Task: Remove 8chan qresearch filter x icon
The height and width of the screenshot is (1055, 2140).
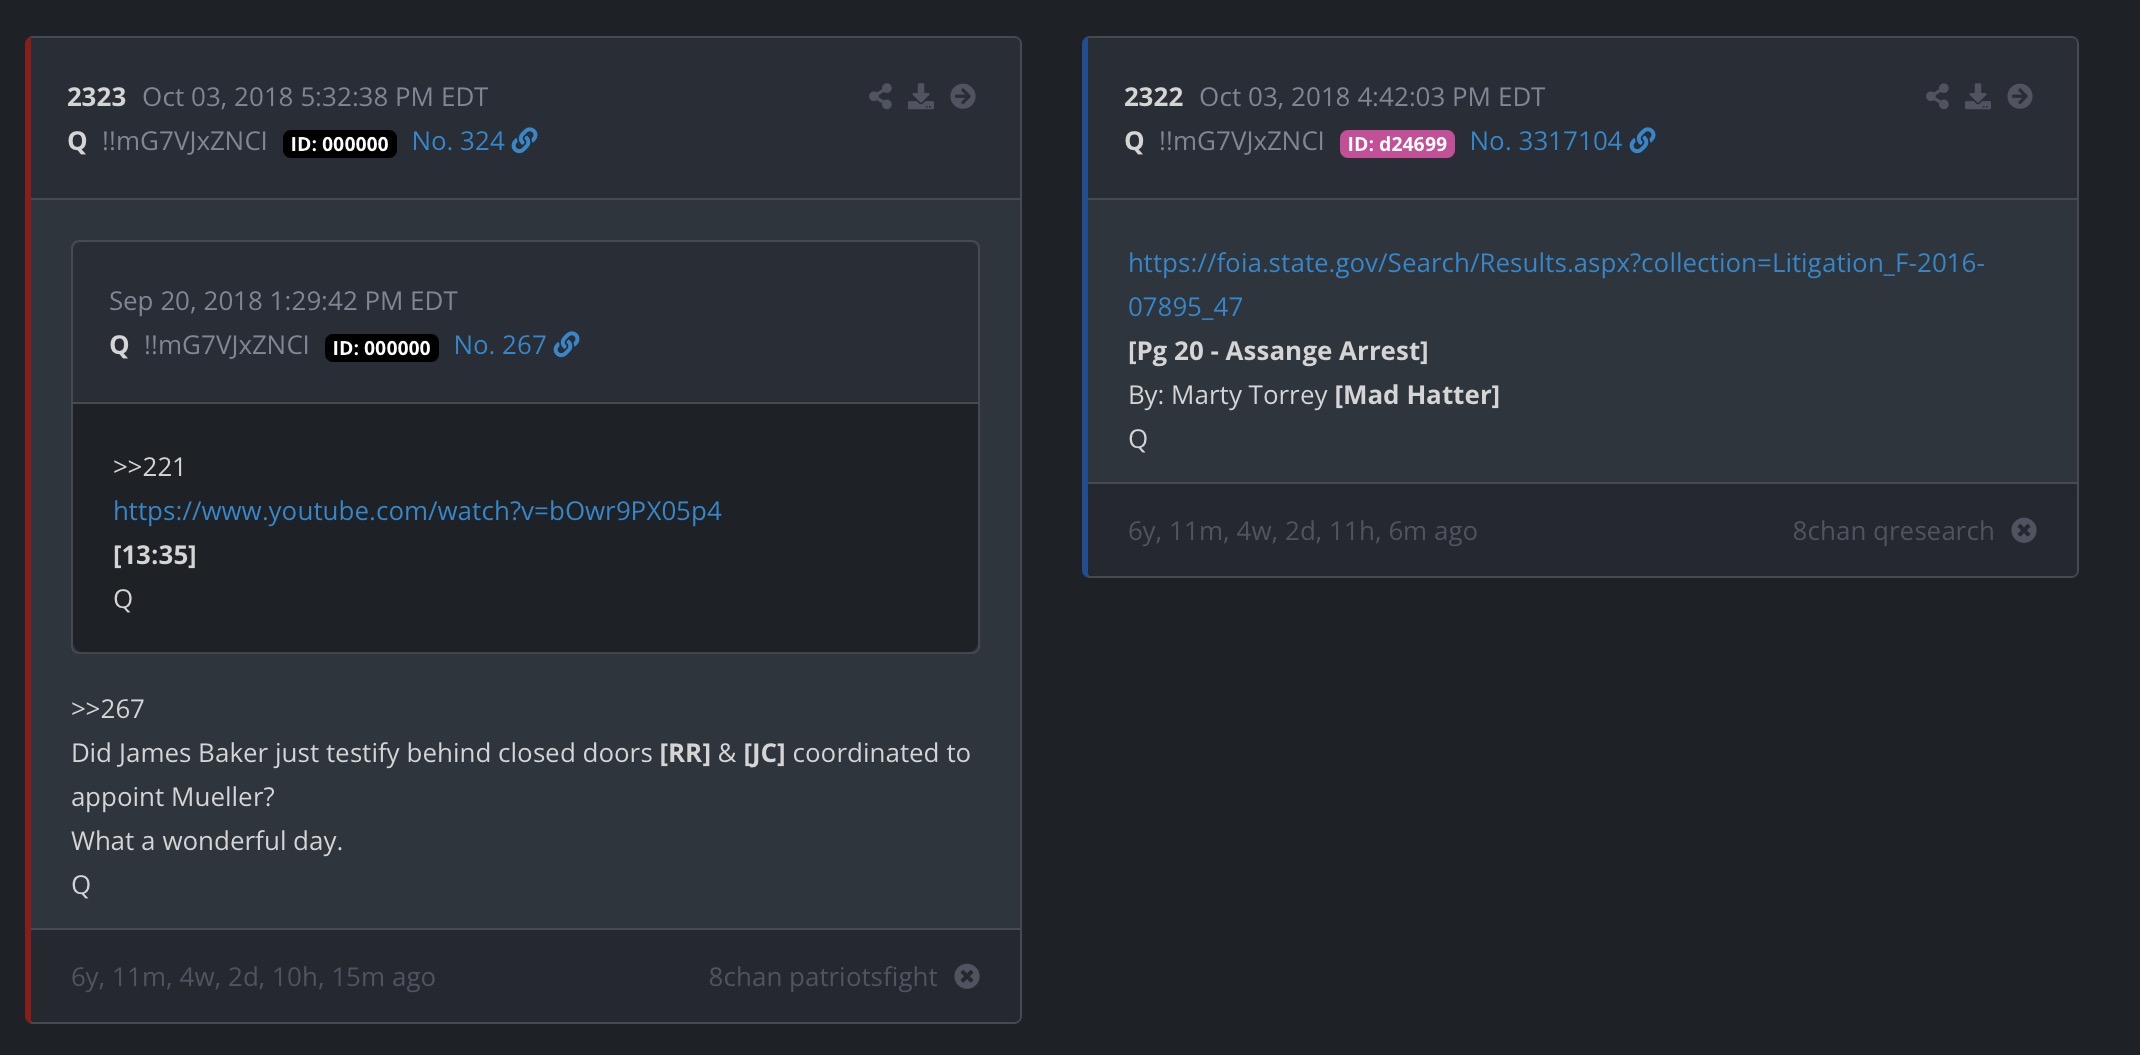Action: click(2024, 530)
